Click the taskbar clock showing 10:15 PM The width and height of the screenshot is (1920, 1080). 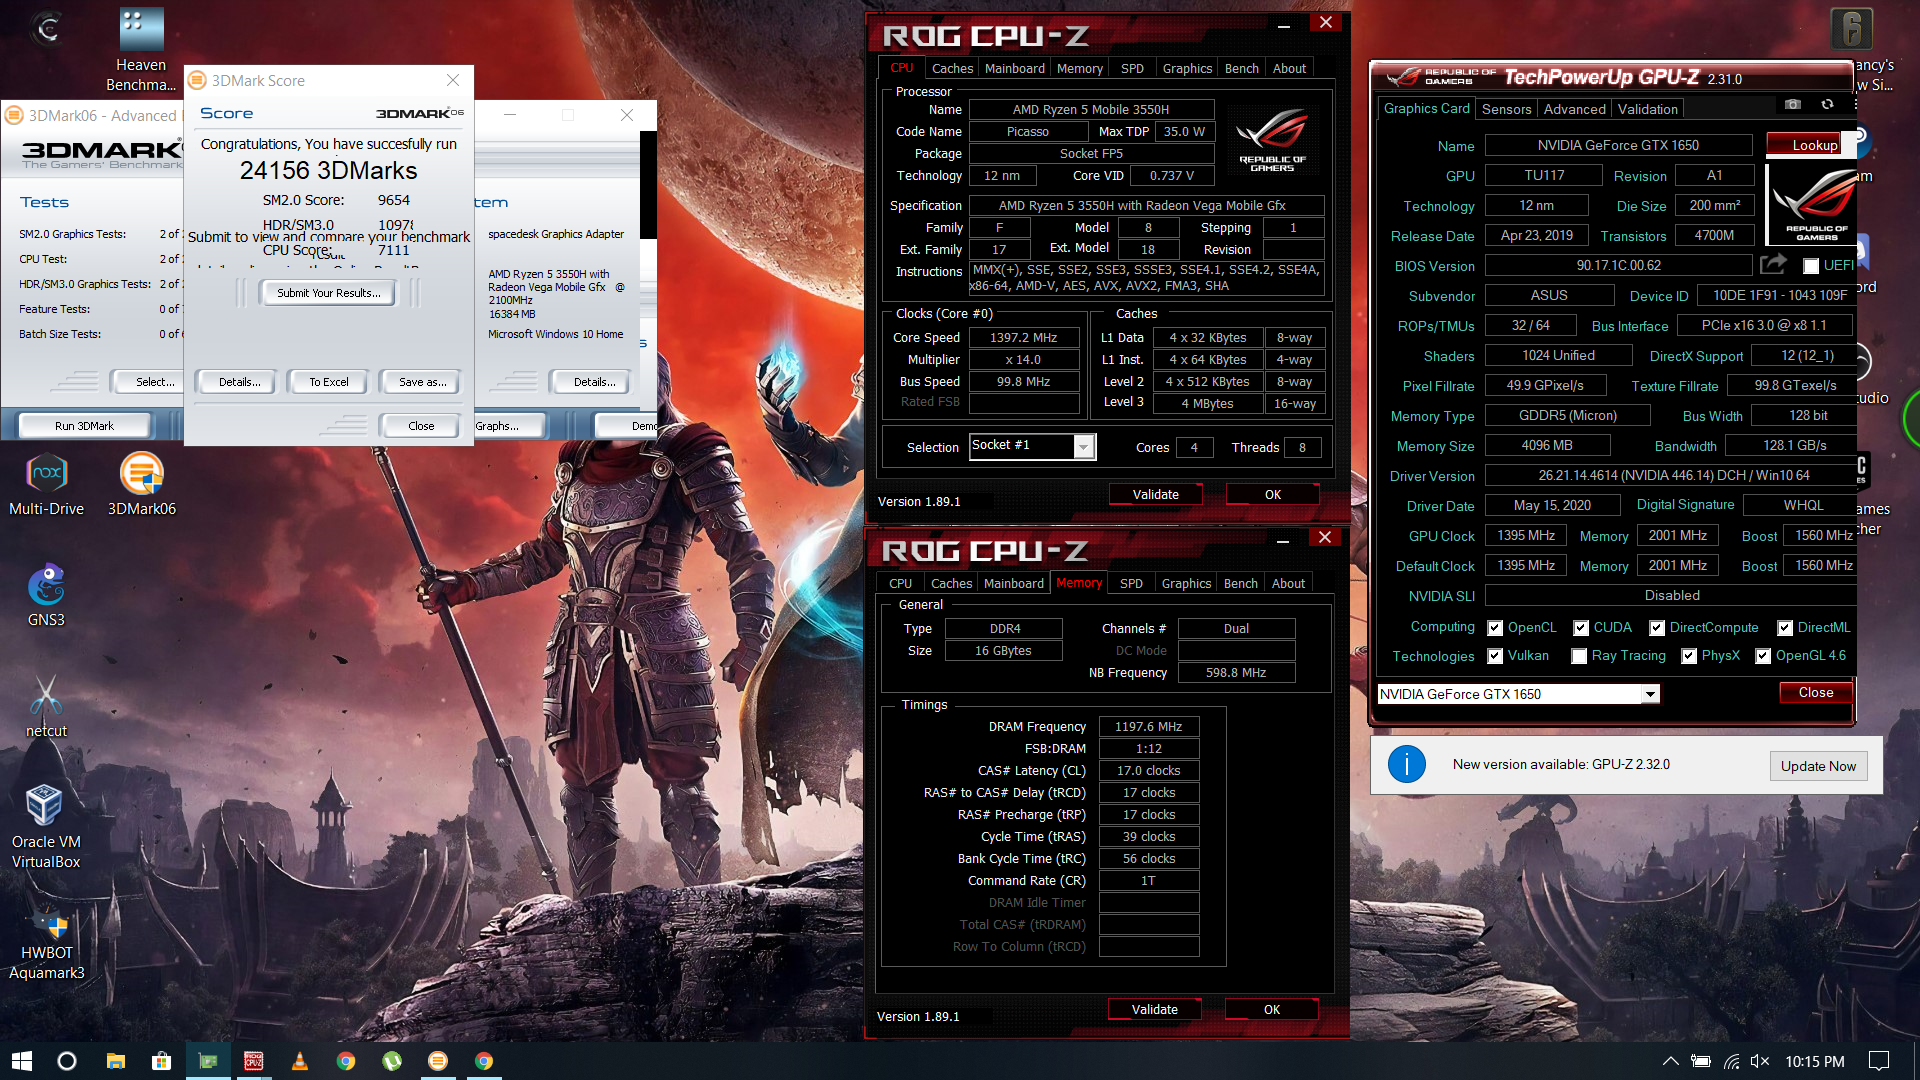tap(1814, 1061)
